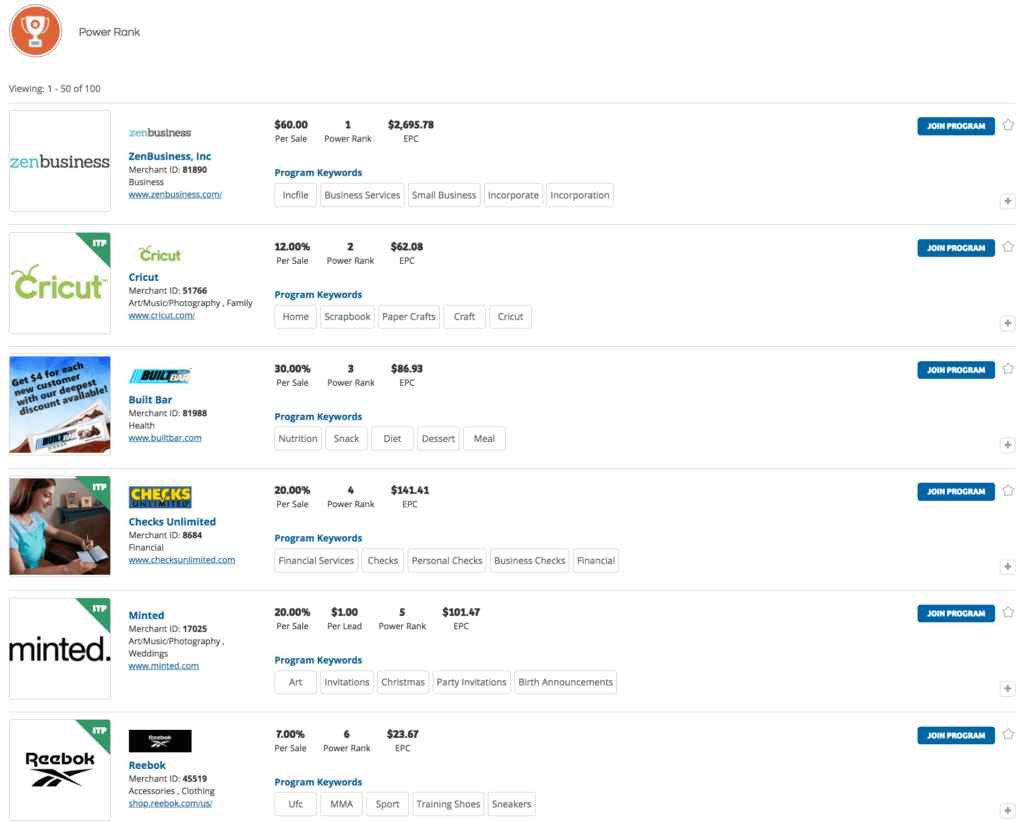Expand ZenBusiness details with plus icon
Image resolution: width=1024 pixels, height=823 pixels.
[x=1008, y=201]
